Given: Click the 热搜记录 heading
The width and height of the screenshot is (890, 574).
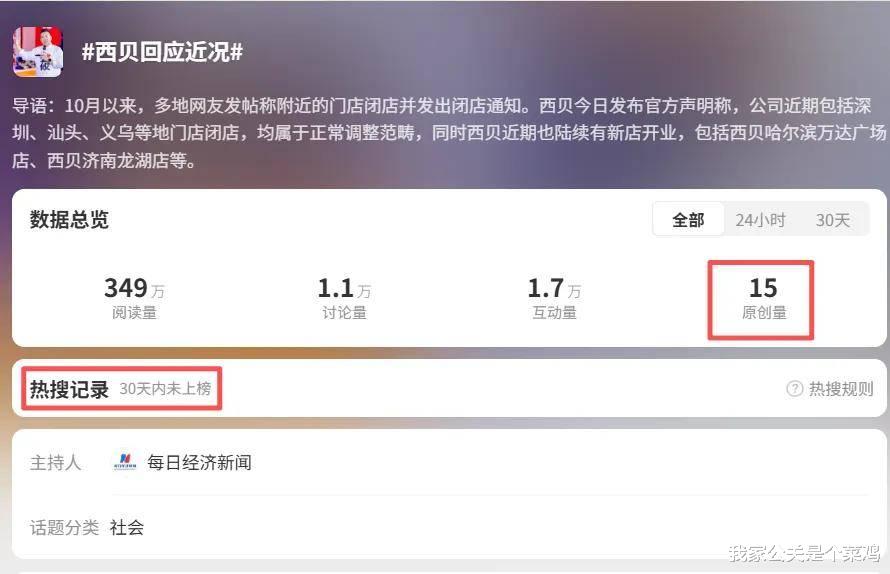Looking at the screenshot, I should pyautogui.click(x=69, y=389).
